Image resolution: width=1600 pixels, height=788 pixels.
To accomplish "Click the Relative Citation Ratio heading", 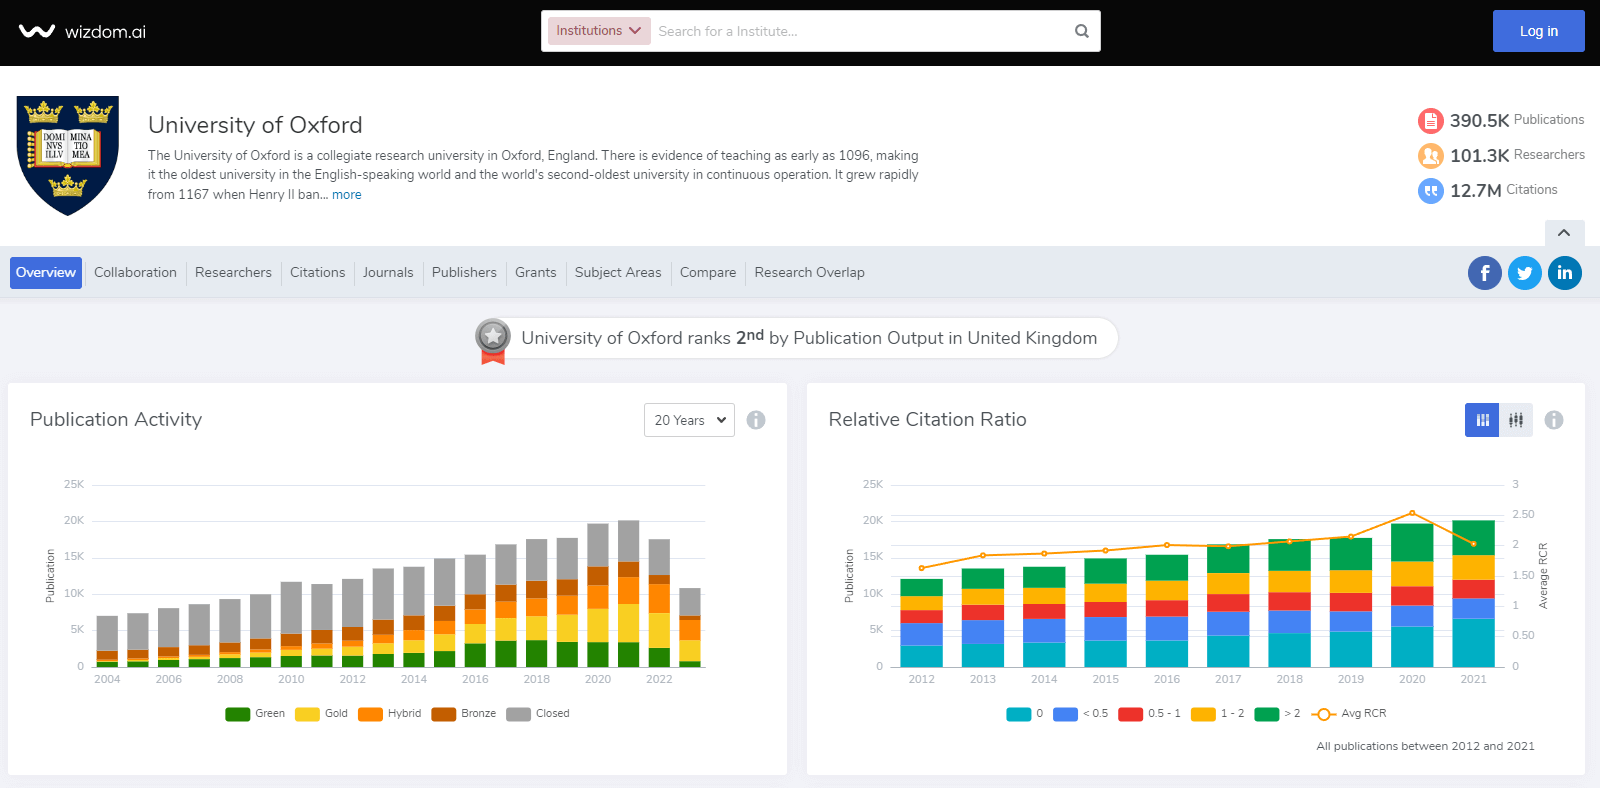I will point(927,420).
